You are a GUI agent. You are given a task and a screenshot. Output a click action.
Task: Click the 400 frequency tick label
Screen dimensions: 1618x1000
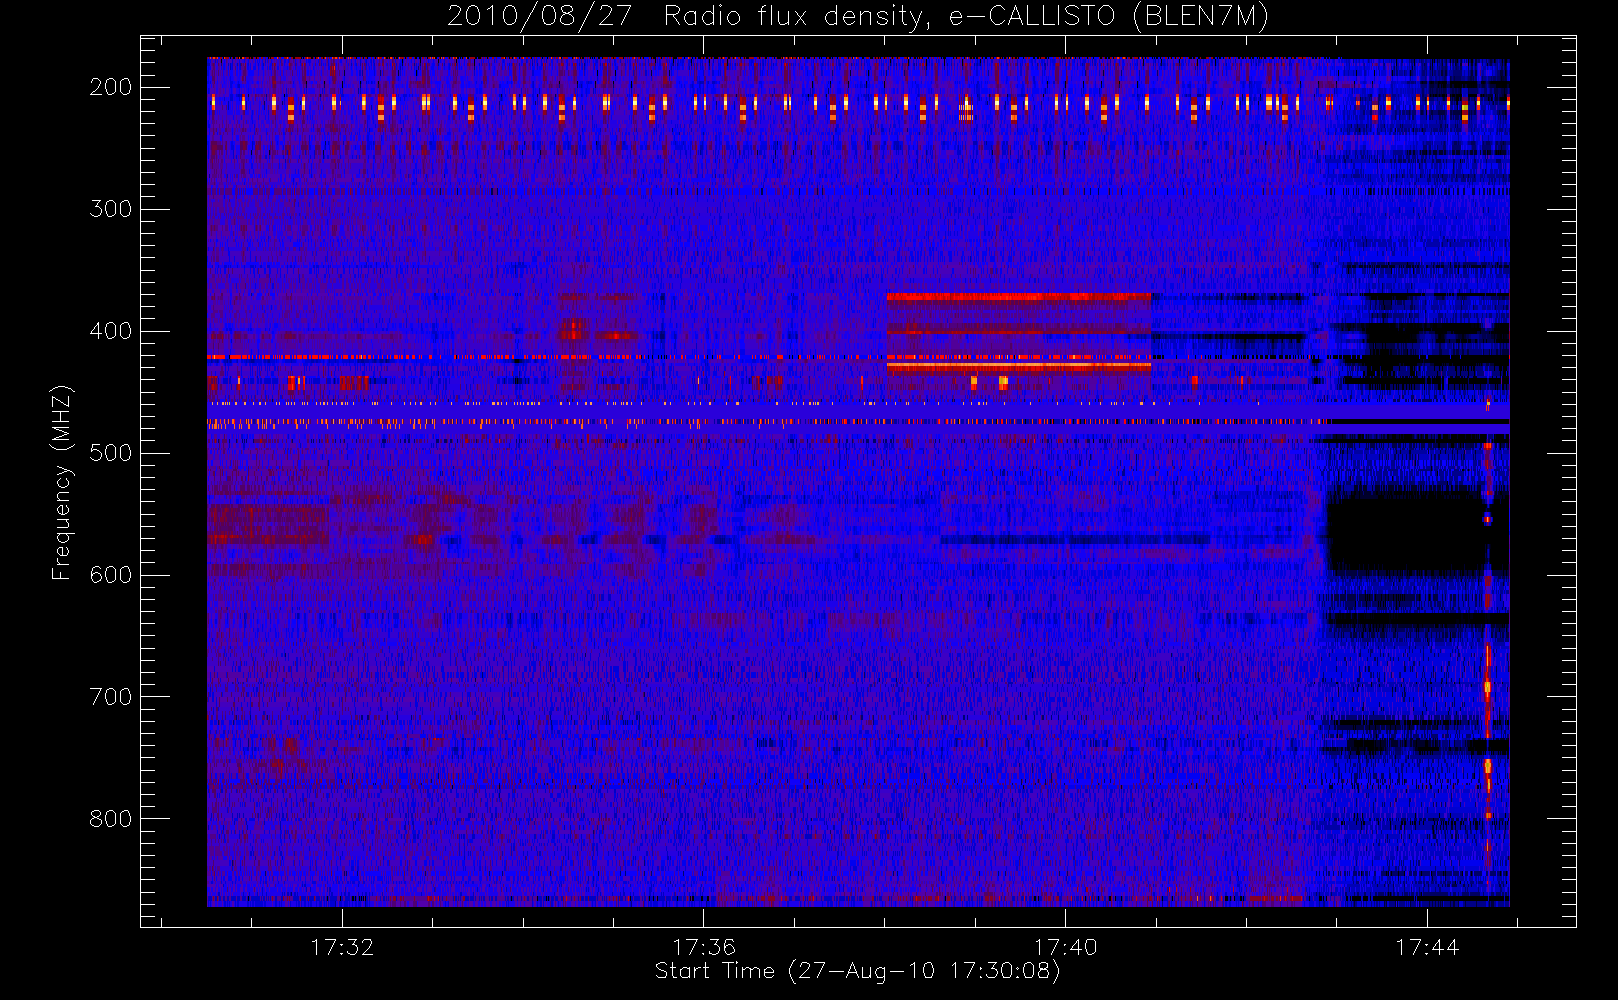tap(110, 331)
